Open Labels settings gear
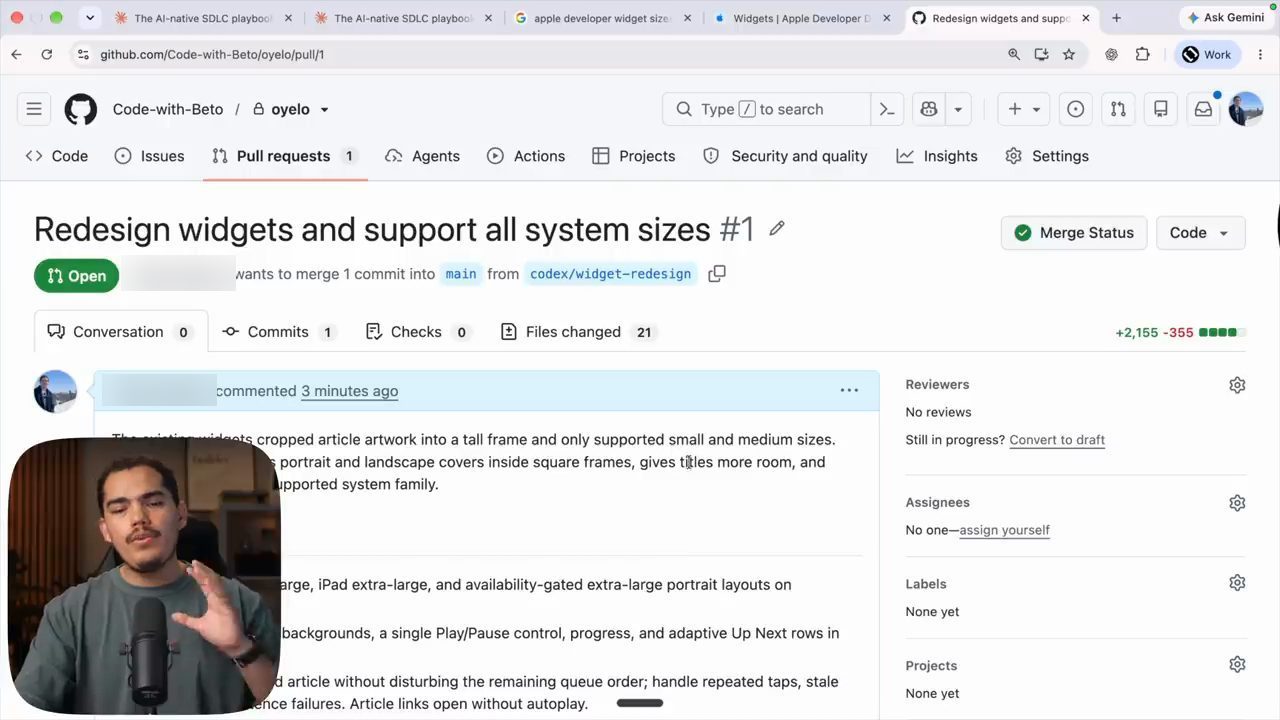This screenshot has width=1280, height=720. pos(1237,583)
